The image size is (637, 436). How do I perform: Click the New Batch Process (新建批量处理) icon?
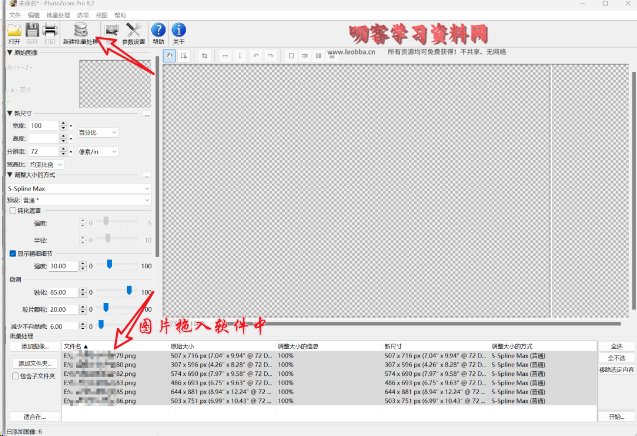point(83,32)
